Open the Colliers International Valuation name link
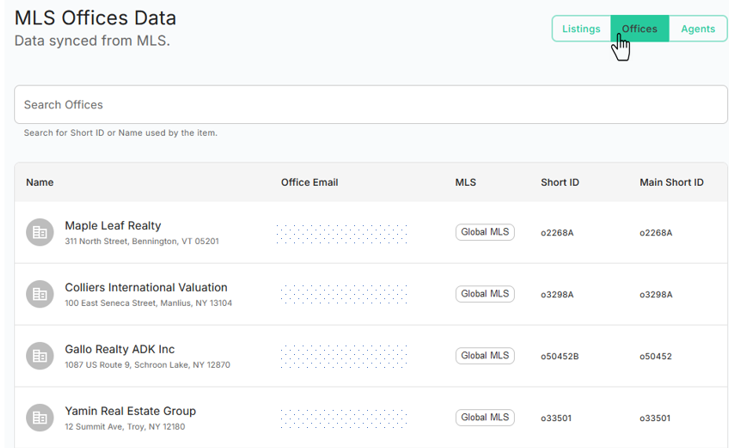The width and height of the screenshot is (729, 448). coord(146,288)
